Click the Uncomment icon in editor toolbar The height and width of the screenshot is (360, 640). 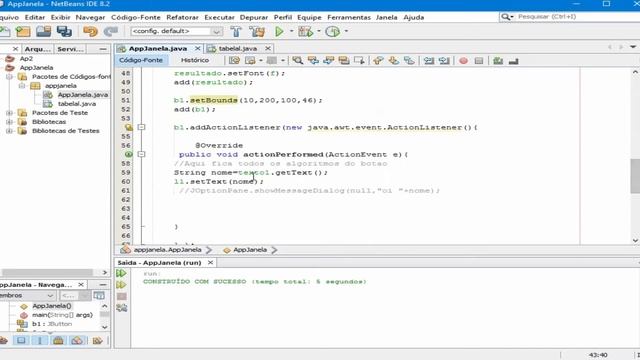tap(513, 60)
